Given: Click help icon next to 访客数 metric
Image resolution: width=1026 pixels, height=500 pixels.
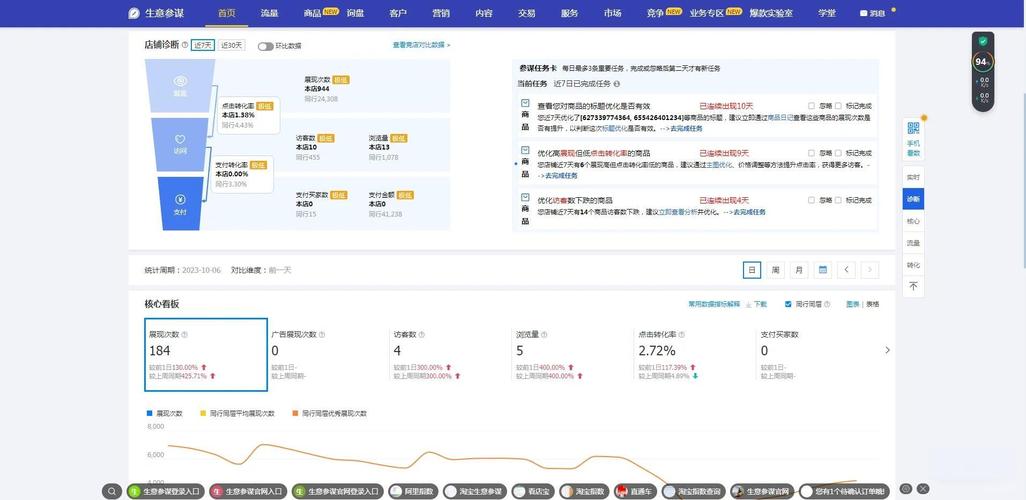Looking at the screenshot, I should pos(421,334).
